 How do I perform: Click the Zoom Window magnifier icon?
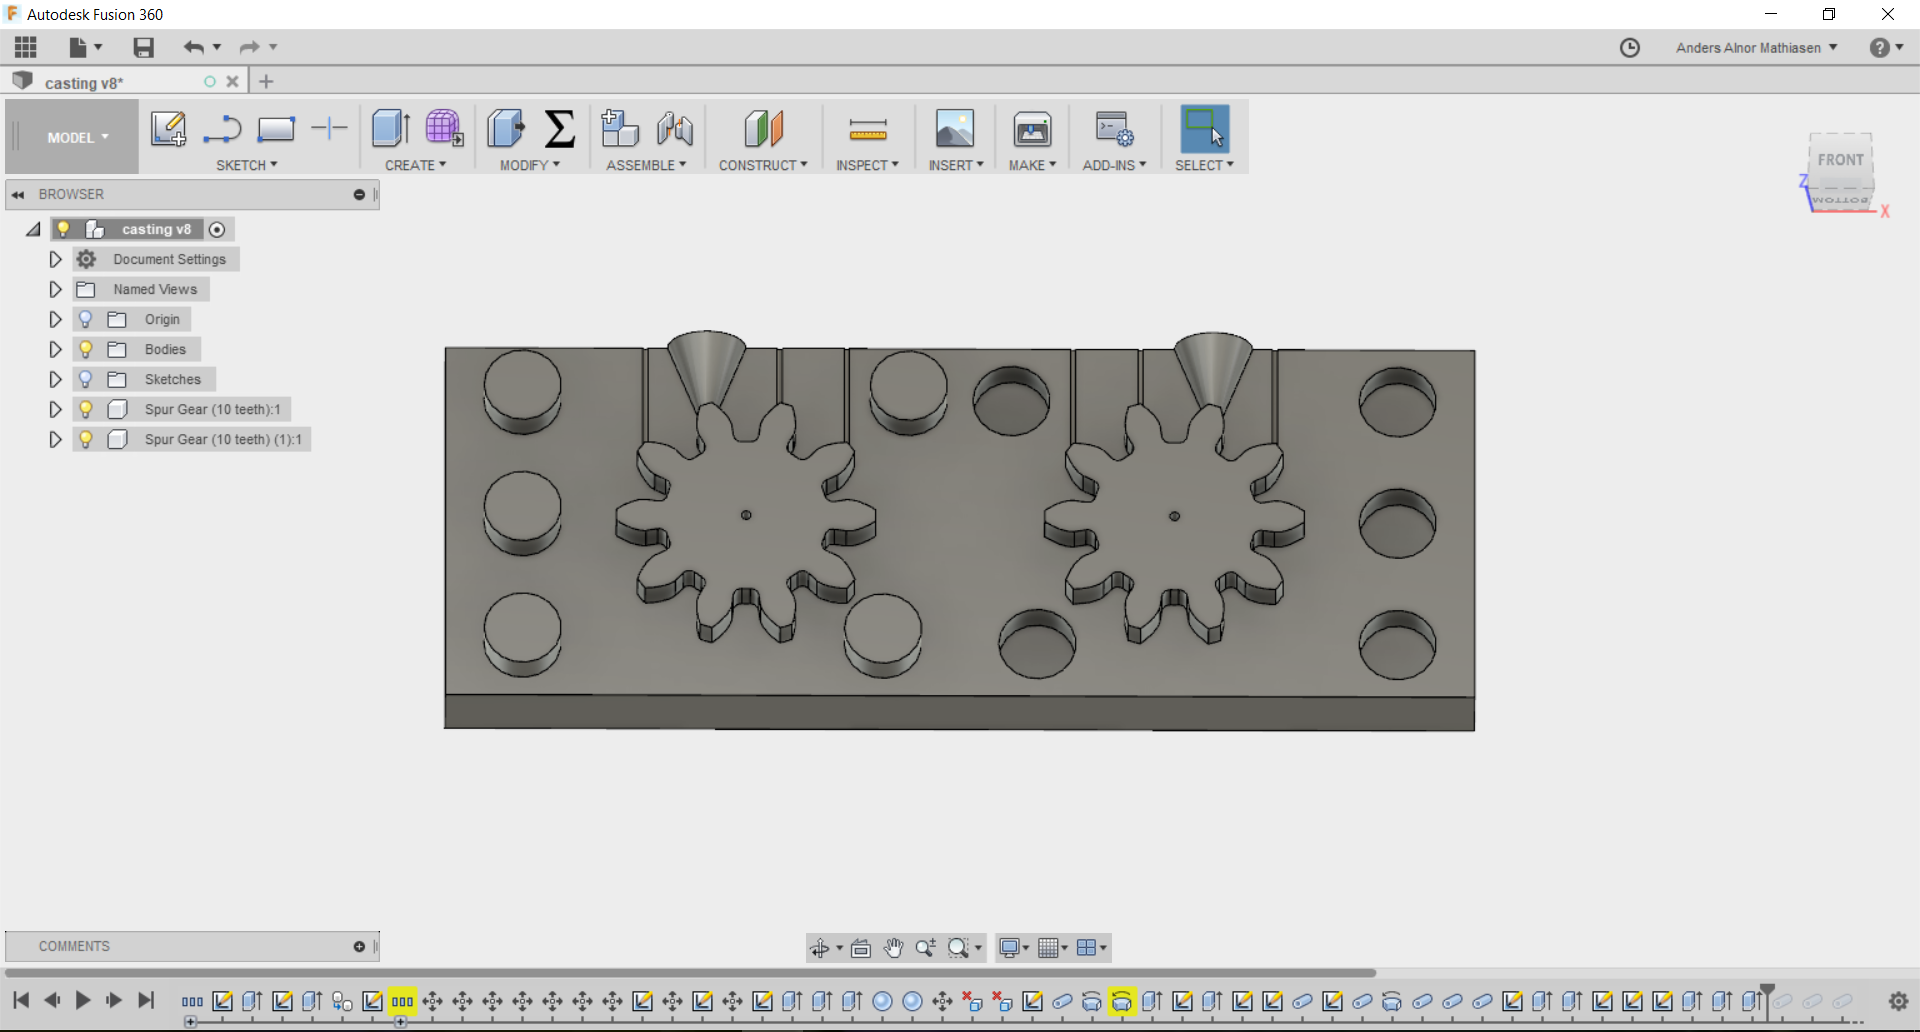958,948
